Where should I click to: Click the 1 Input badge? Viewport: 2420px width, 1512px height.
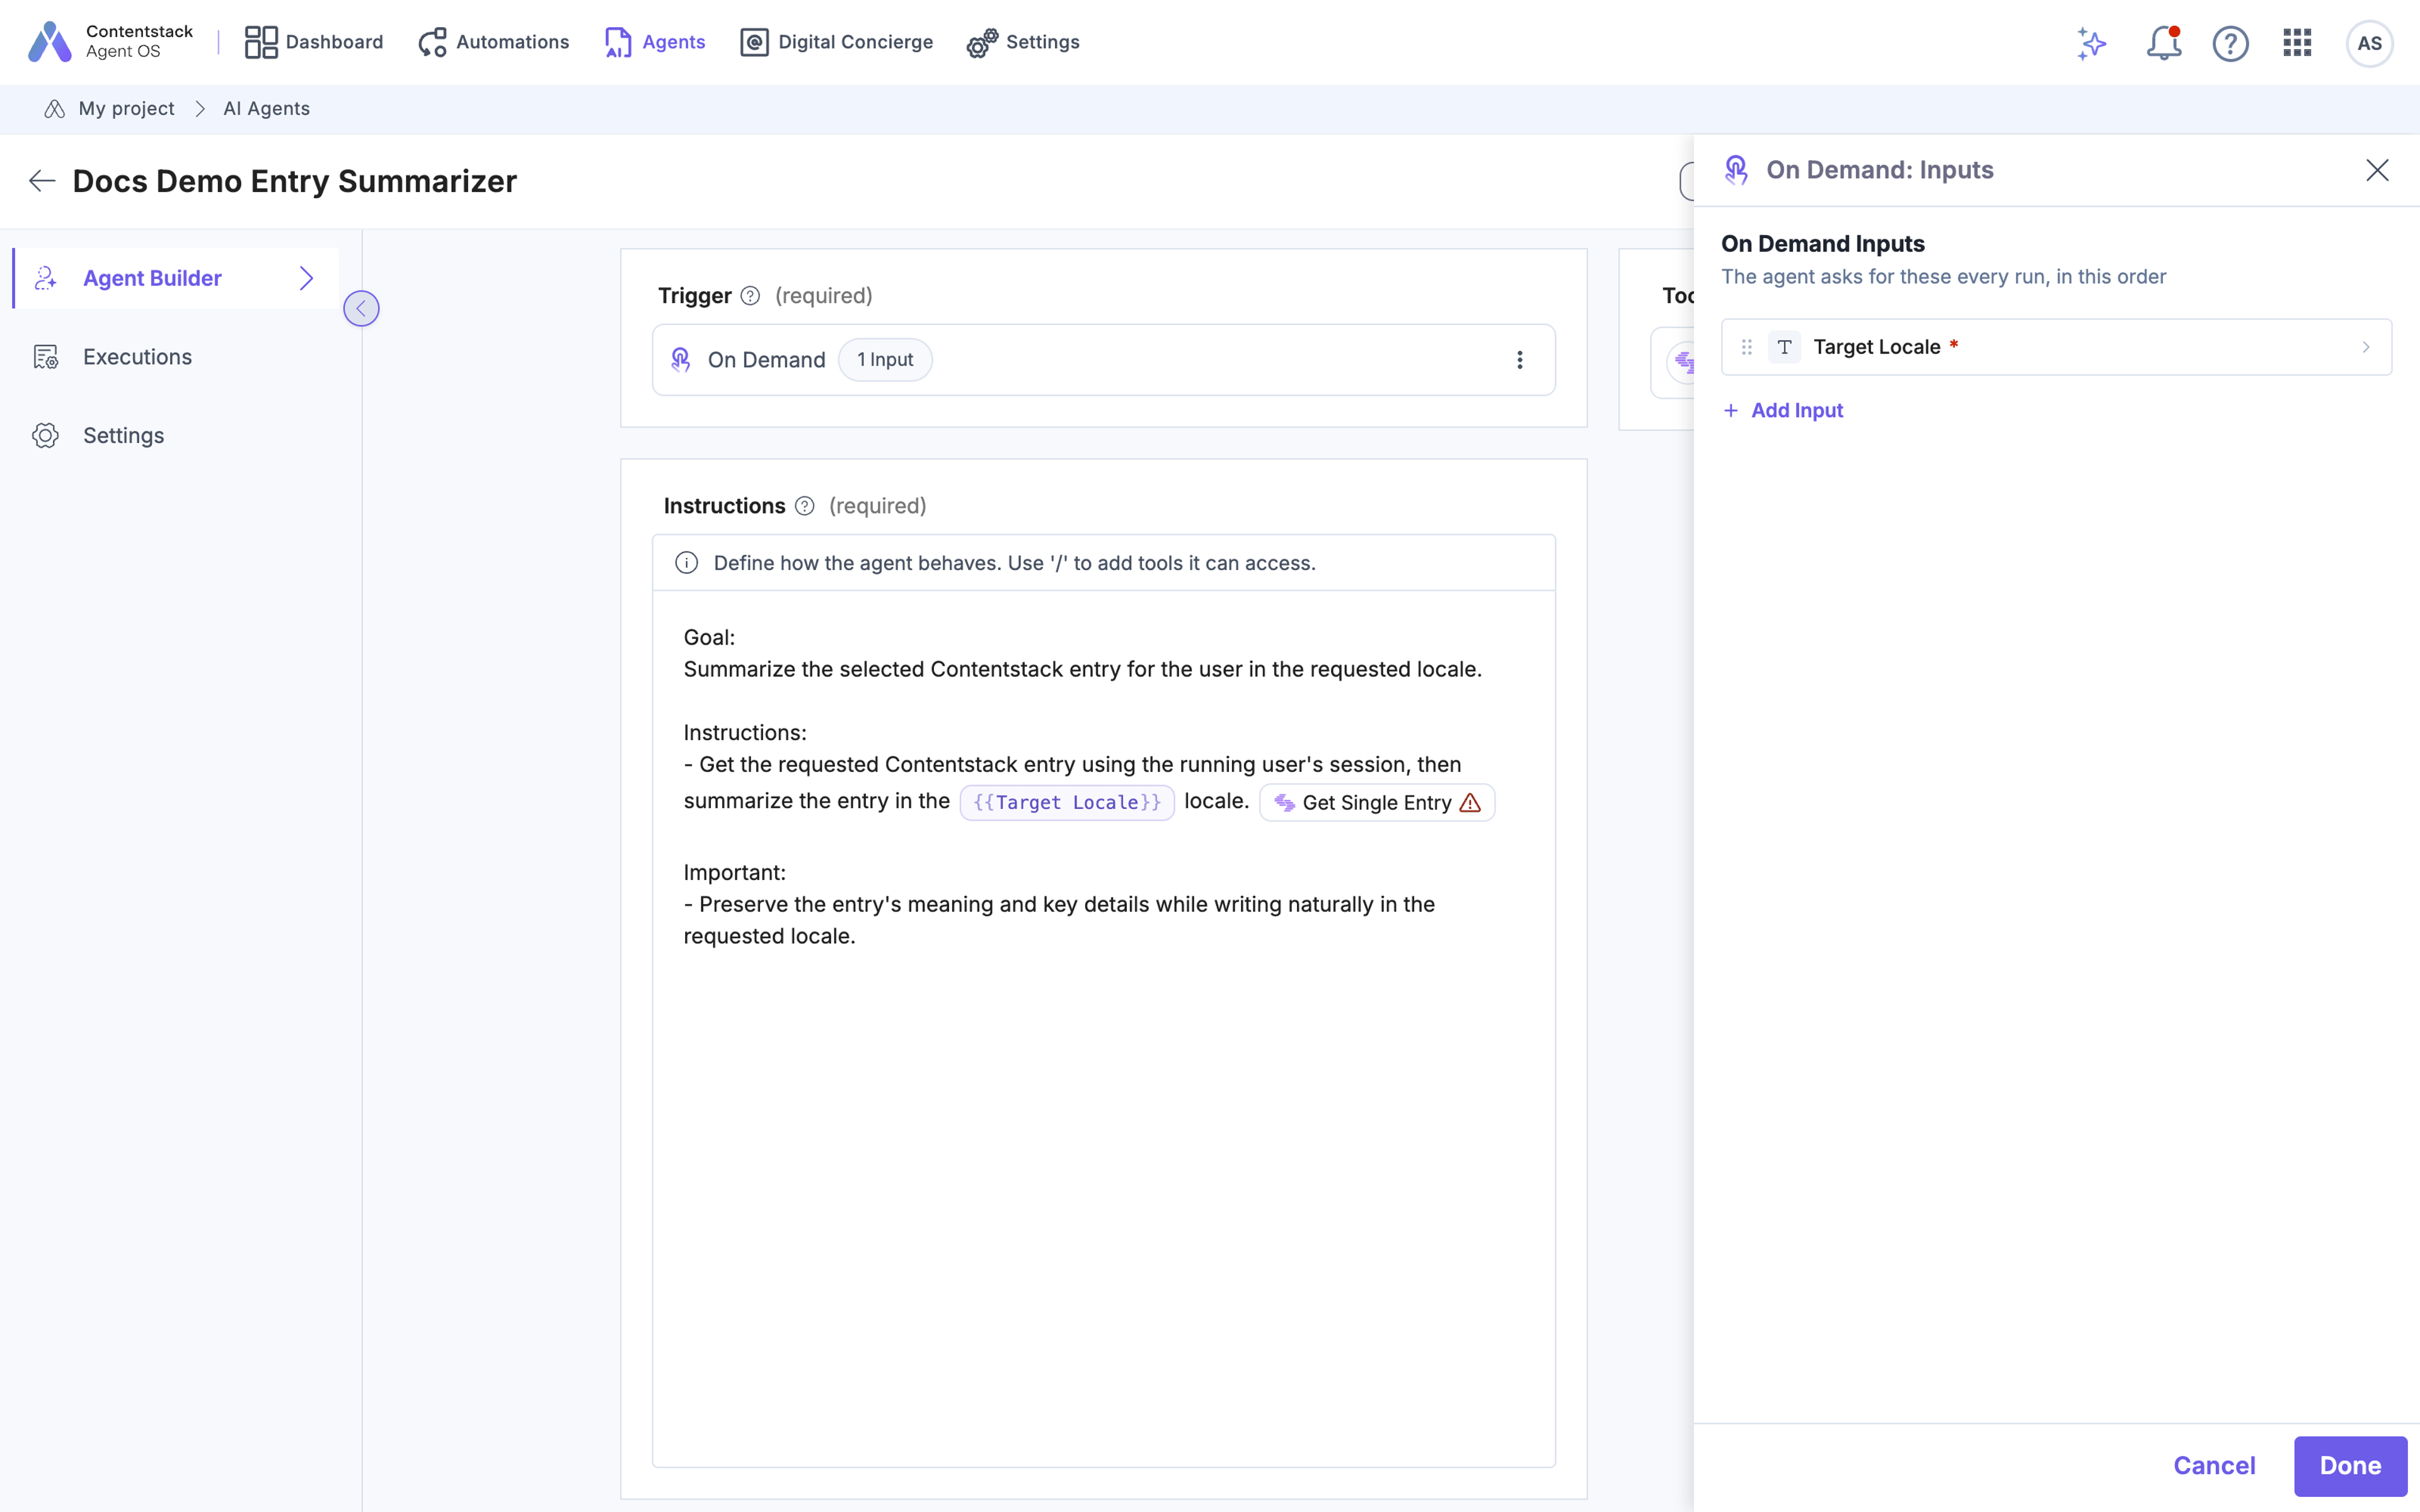point(885,360)
